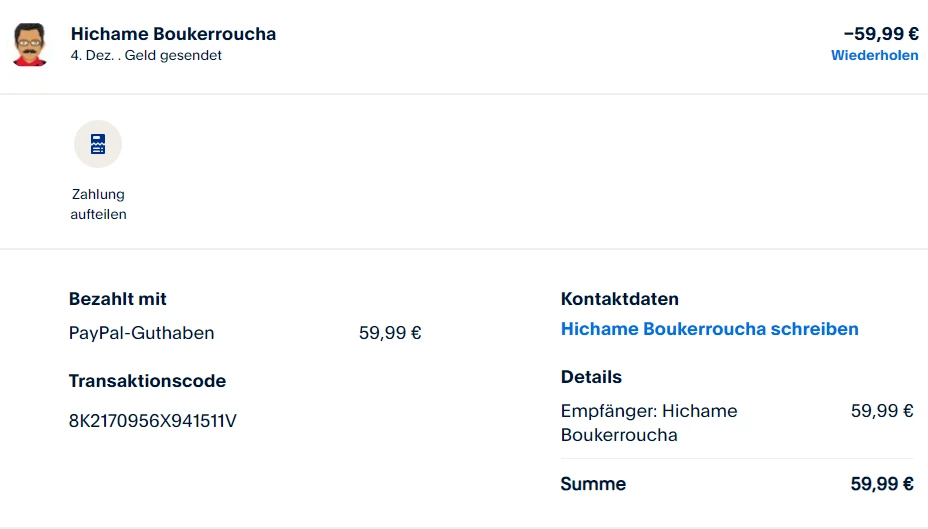Click Wiederholen to repeat the payment
The width and height of the screenshot is (928, 529).
874,56
